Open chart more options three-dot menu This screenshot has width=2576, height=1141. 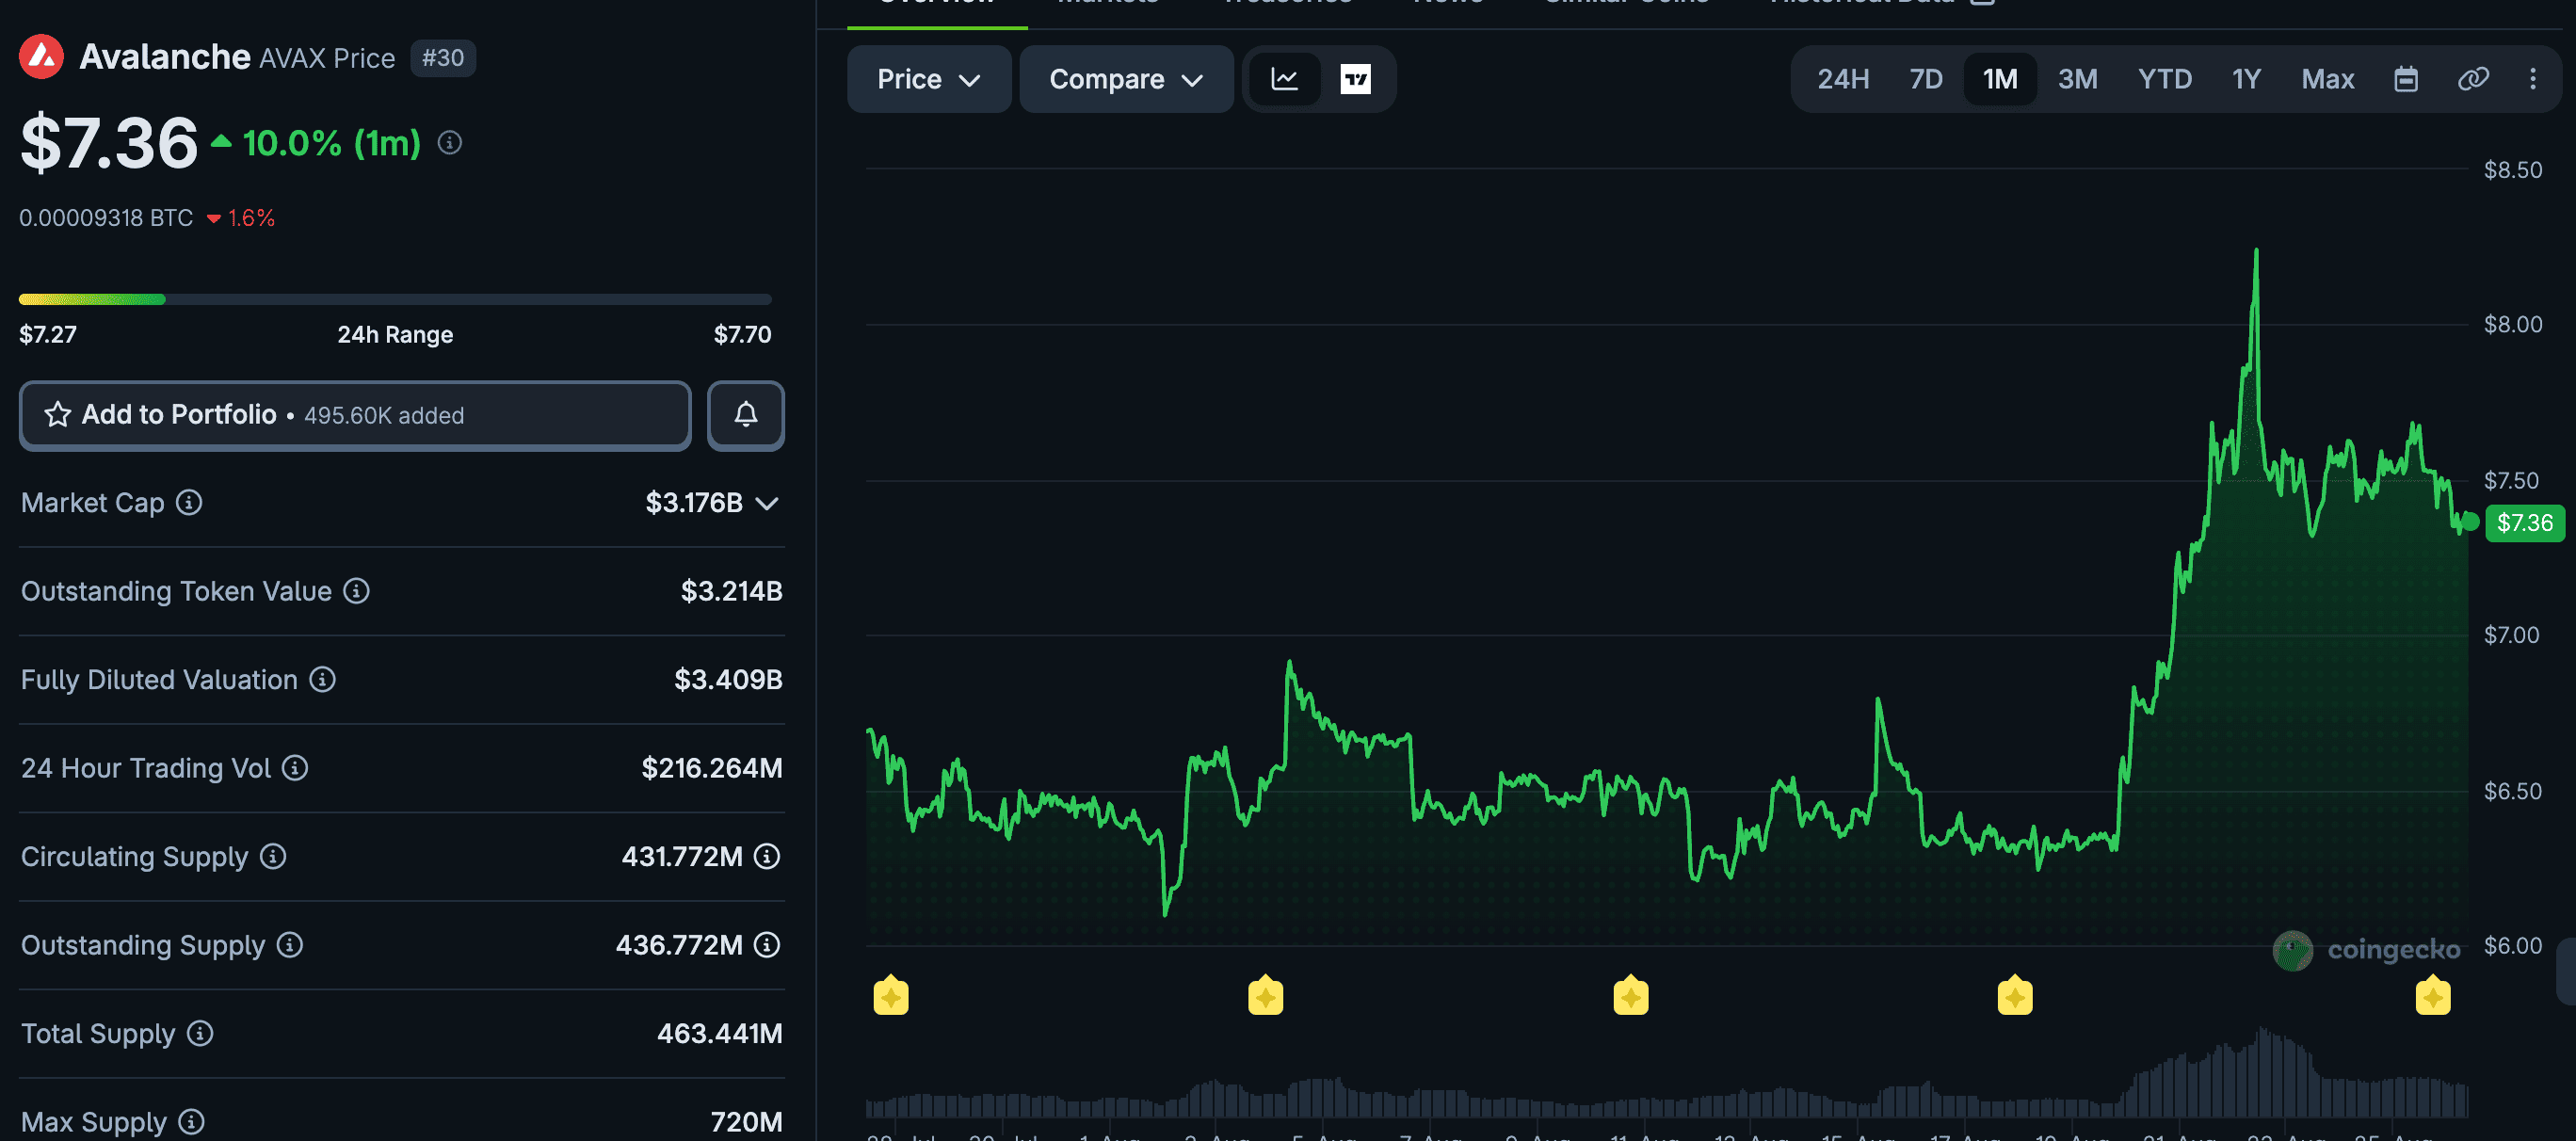tap(2533, 79)
